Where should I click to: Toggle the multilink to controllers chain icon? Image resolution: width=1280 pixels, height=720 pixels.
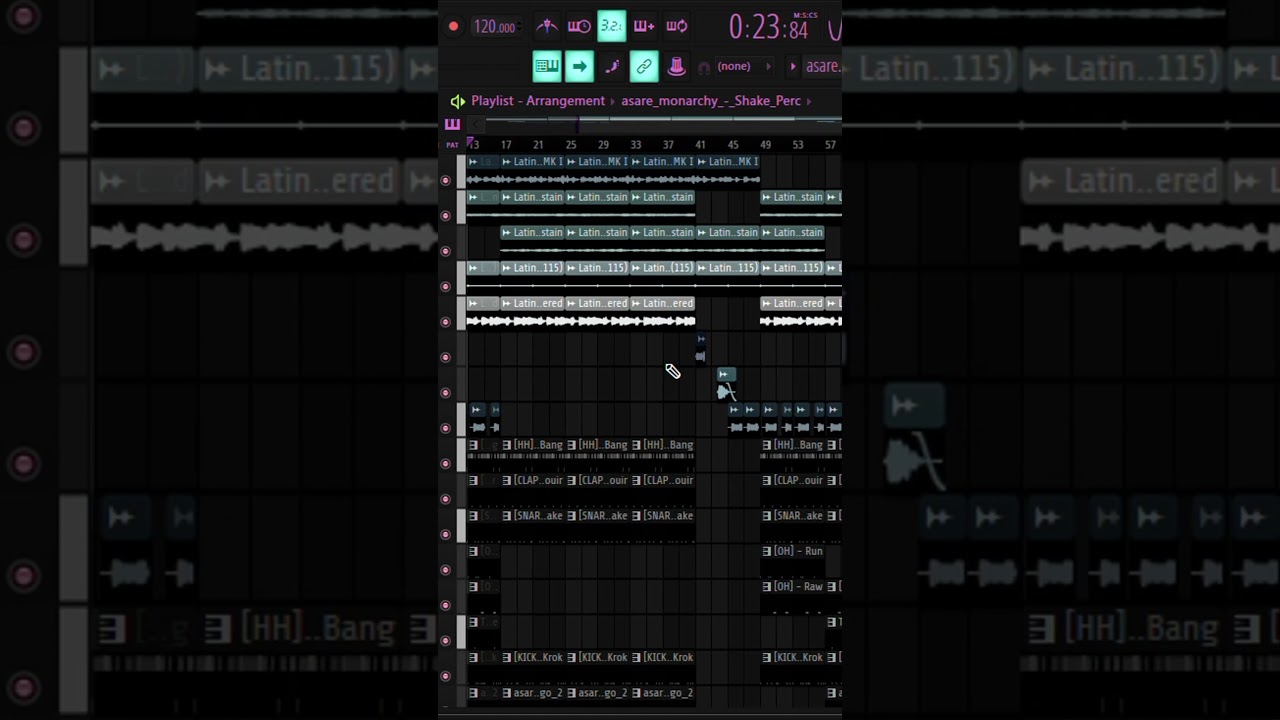pos(644,66)
